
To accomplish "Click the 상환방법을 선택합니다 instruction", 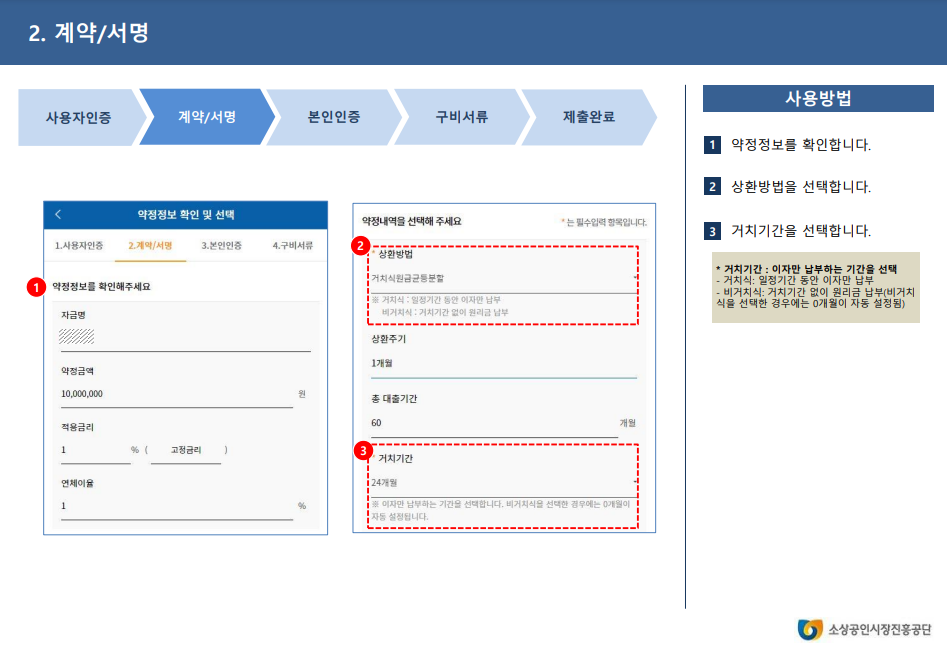I will [801, 187].
